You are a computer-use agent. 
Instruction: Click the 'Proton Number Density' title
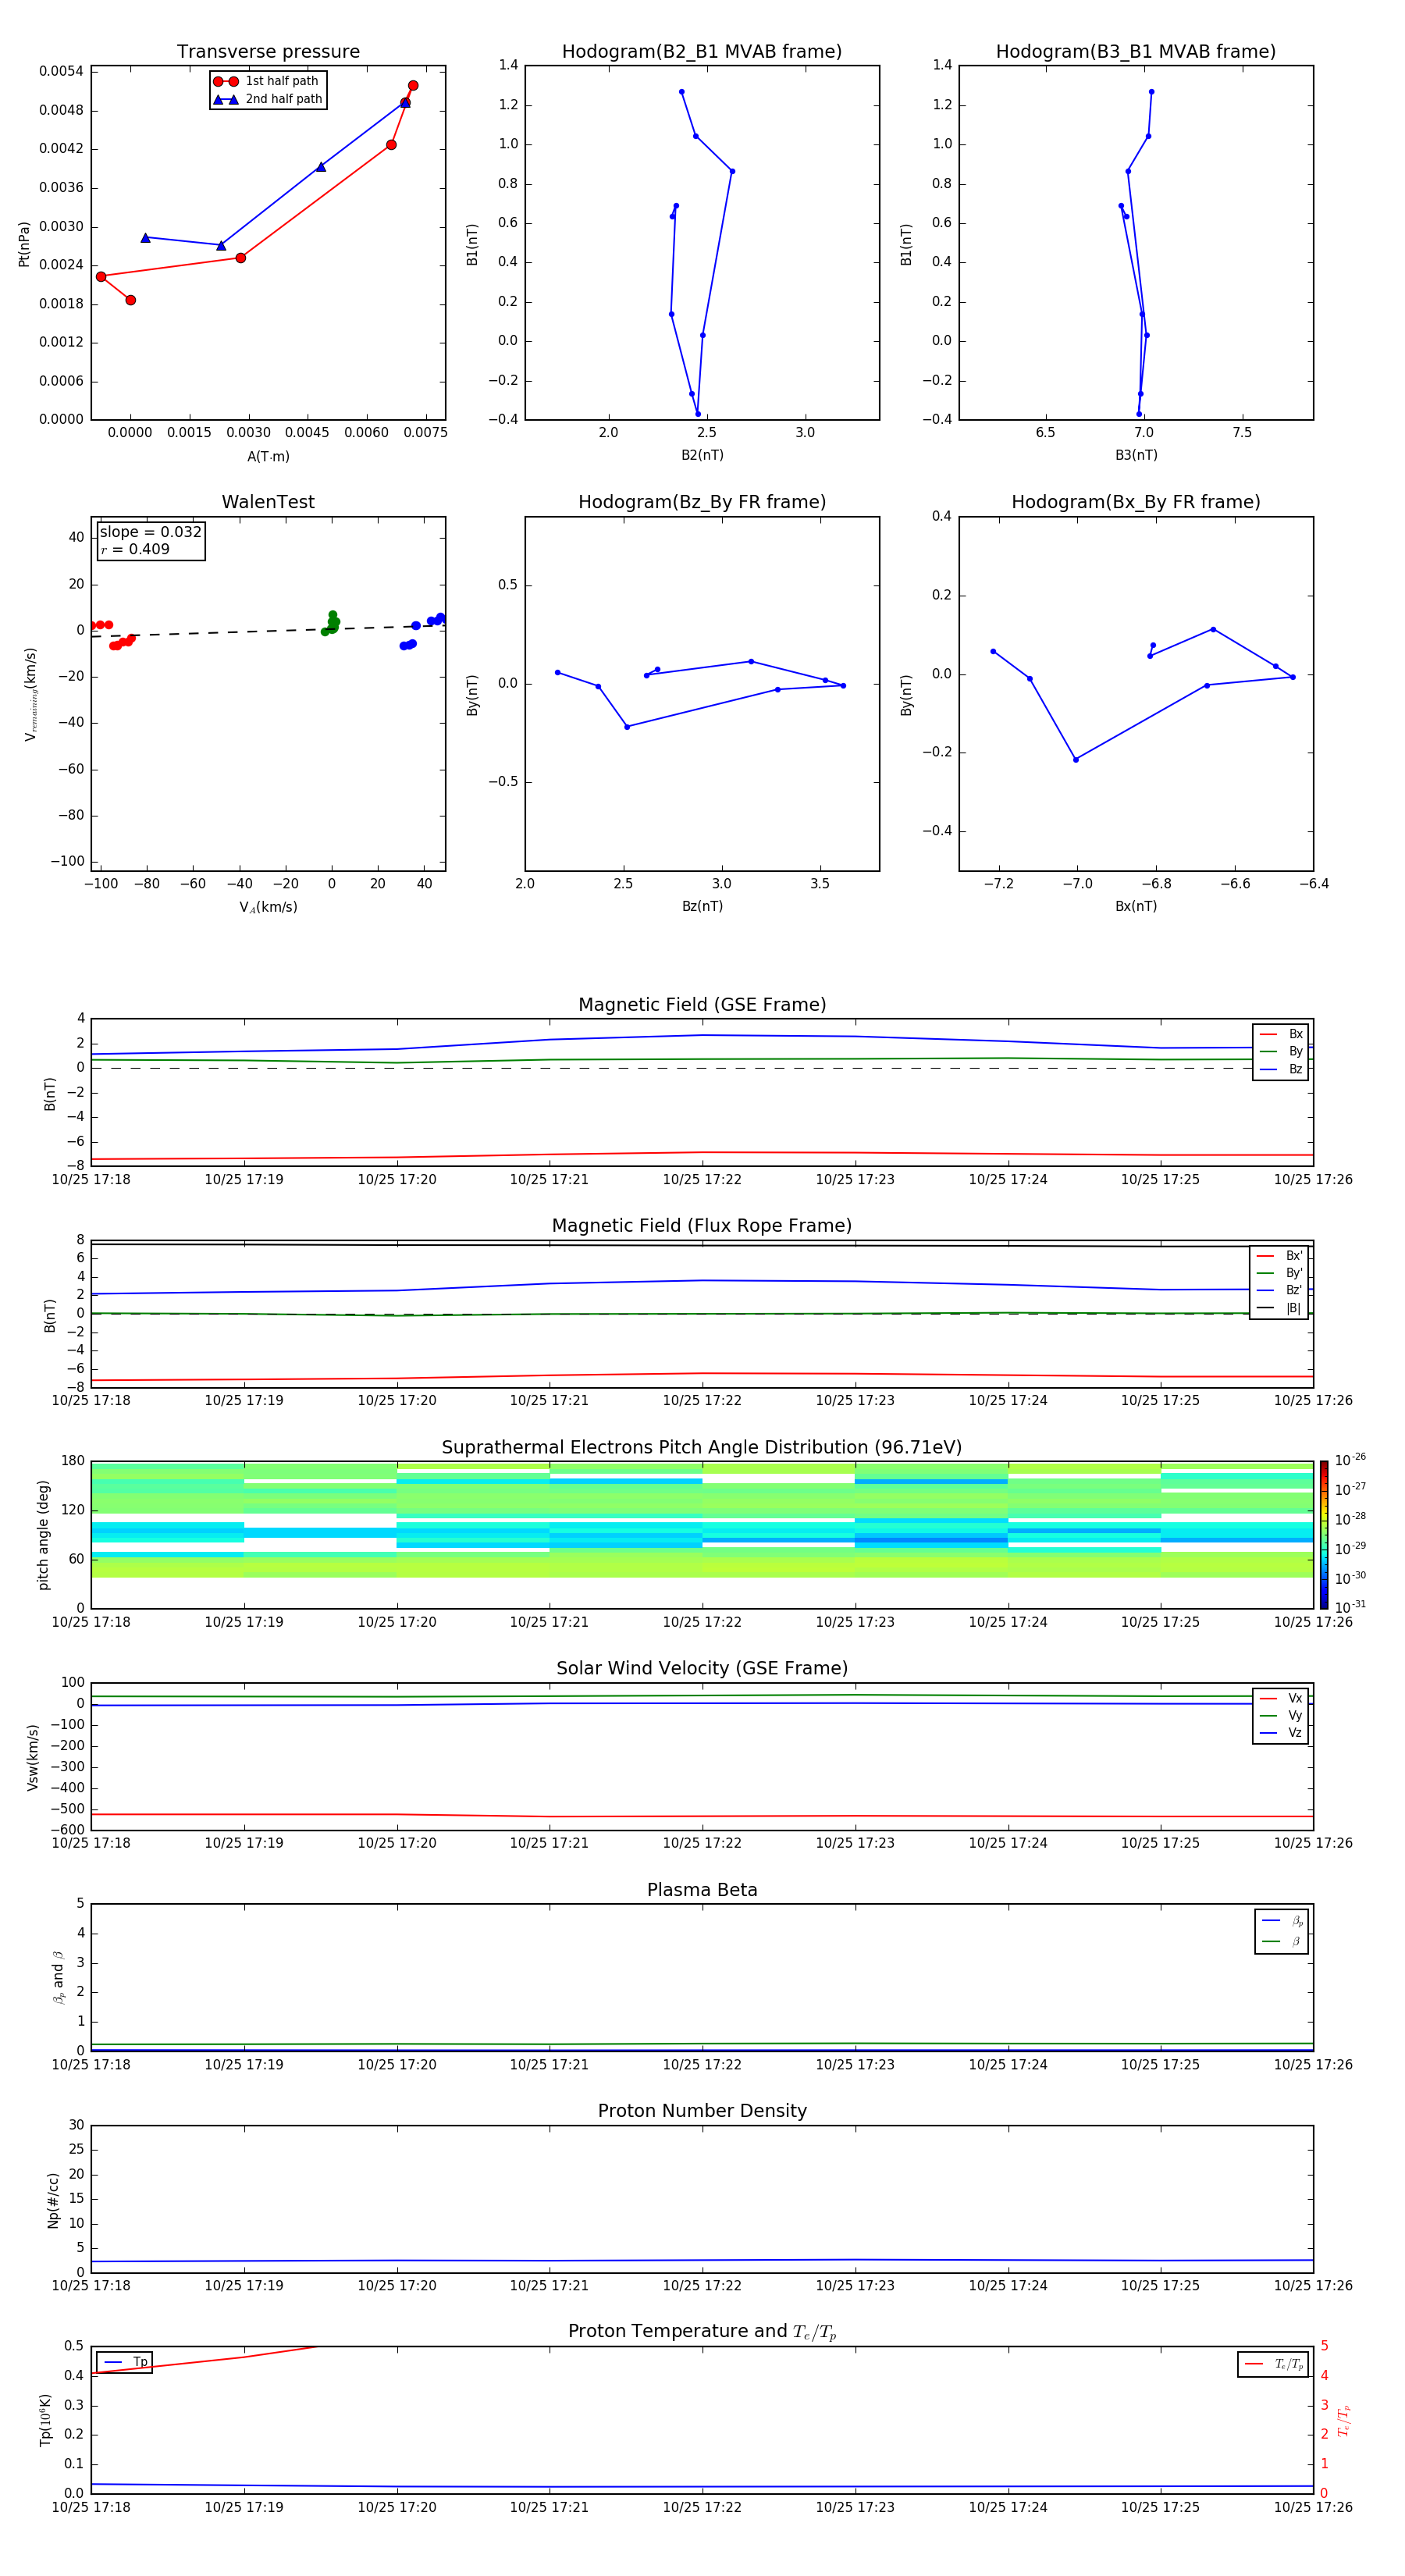702,2111
